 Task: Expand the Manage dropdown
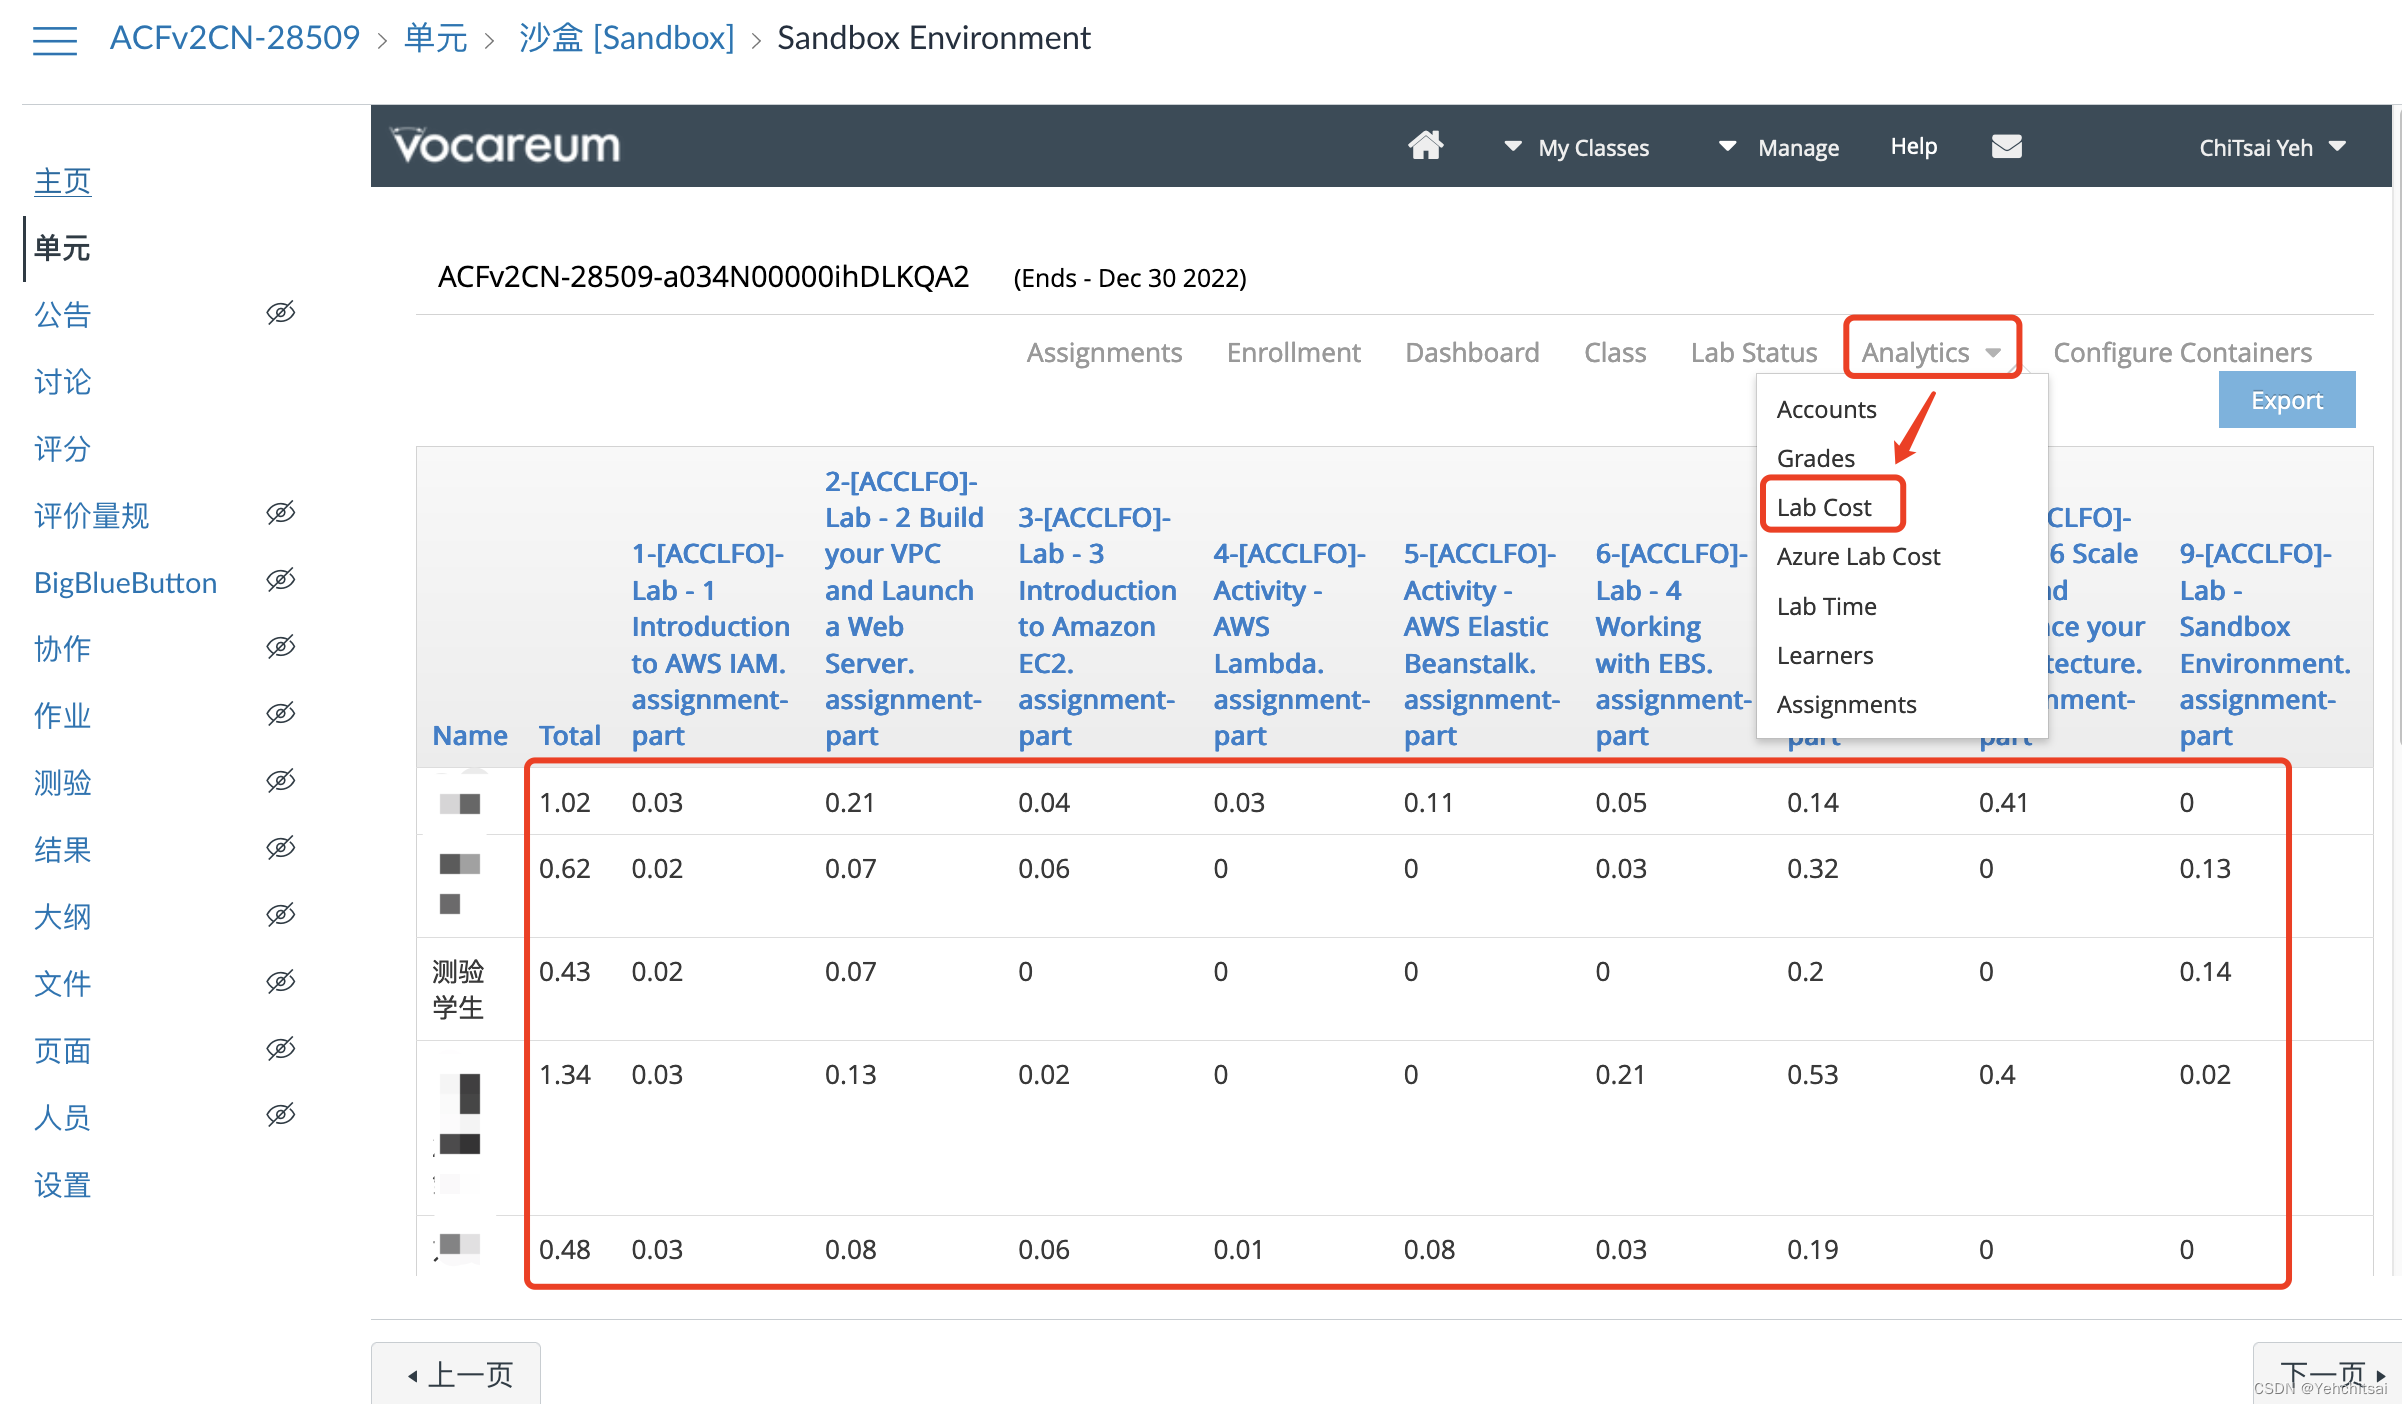click(1778, 148)
